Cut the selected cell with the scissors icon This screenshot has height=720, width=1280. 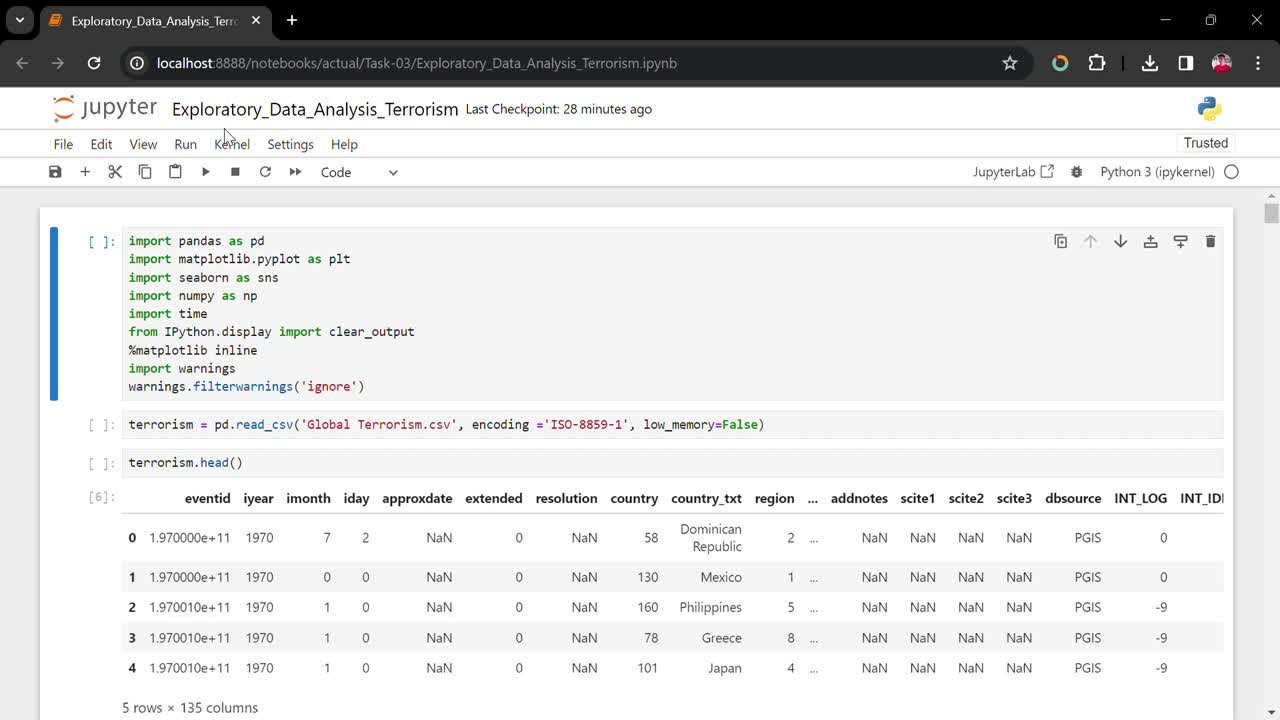[115, 172]
